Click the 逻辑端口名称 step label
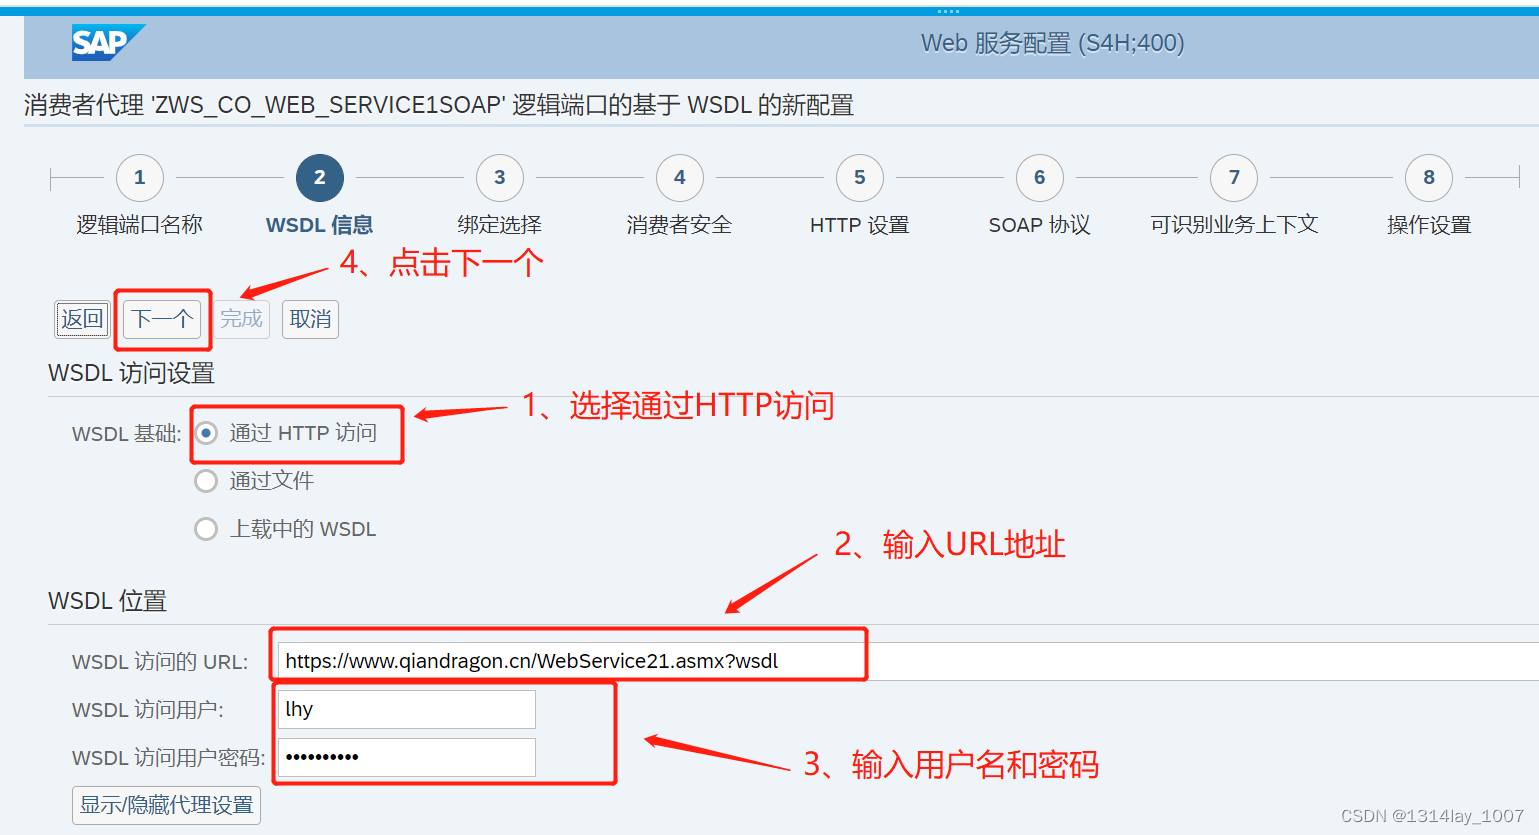Viewport: 1539px width, 835px height. pos(140,225)
